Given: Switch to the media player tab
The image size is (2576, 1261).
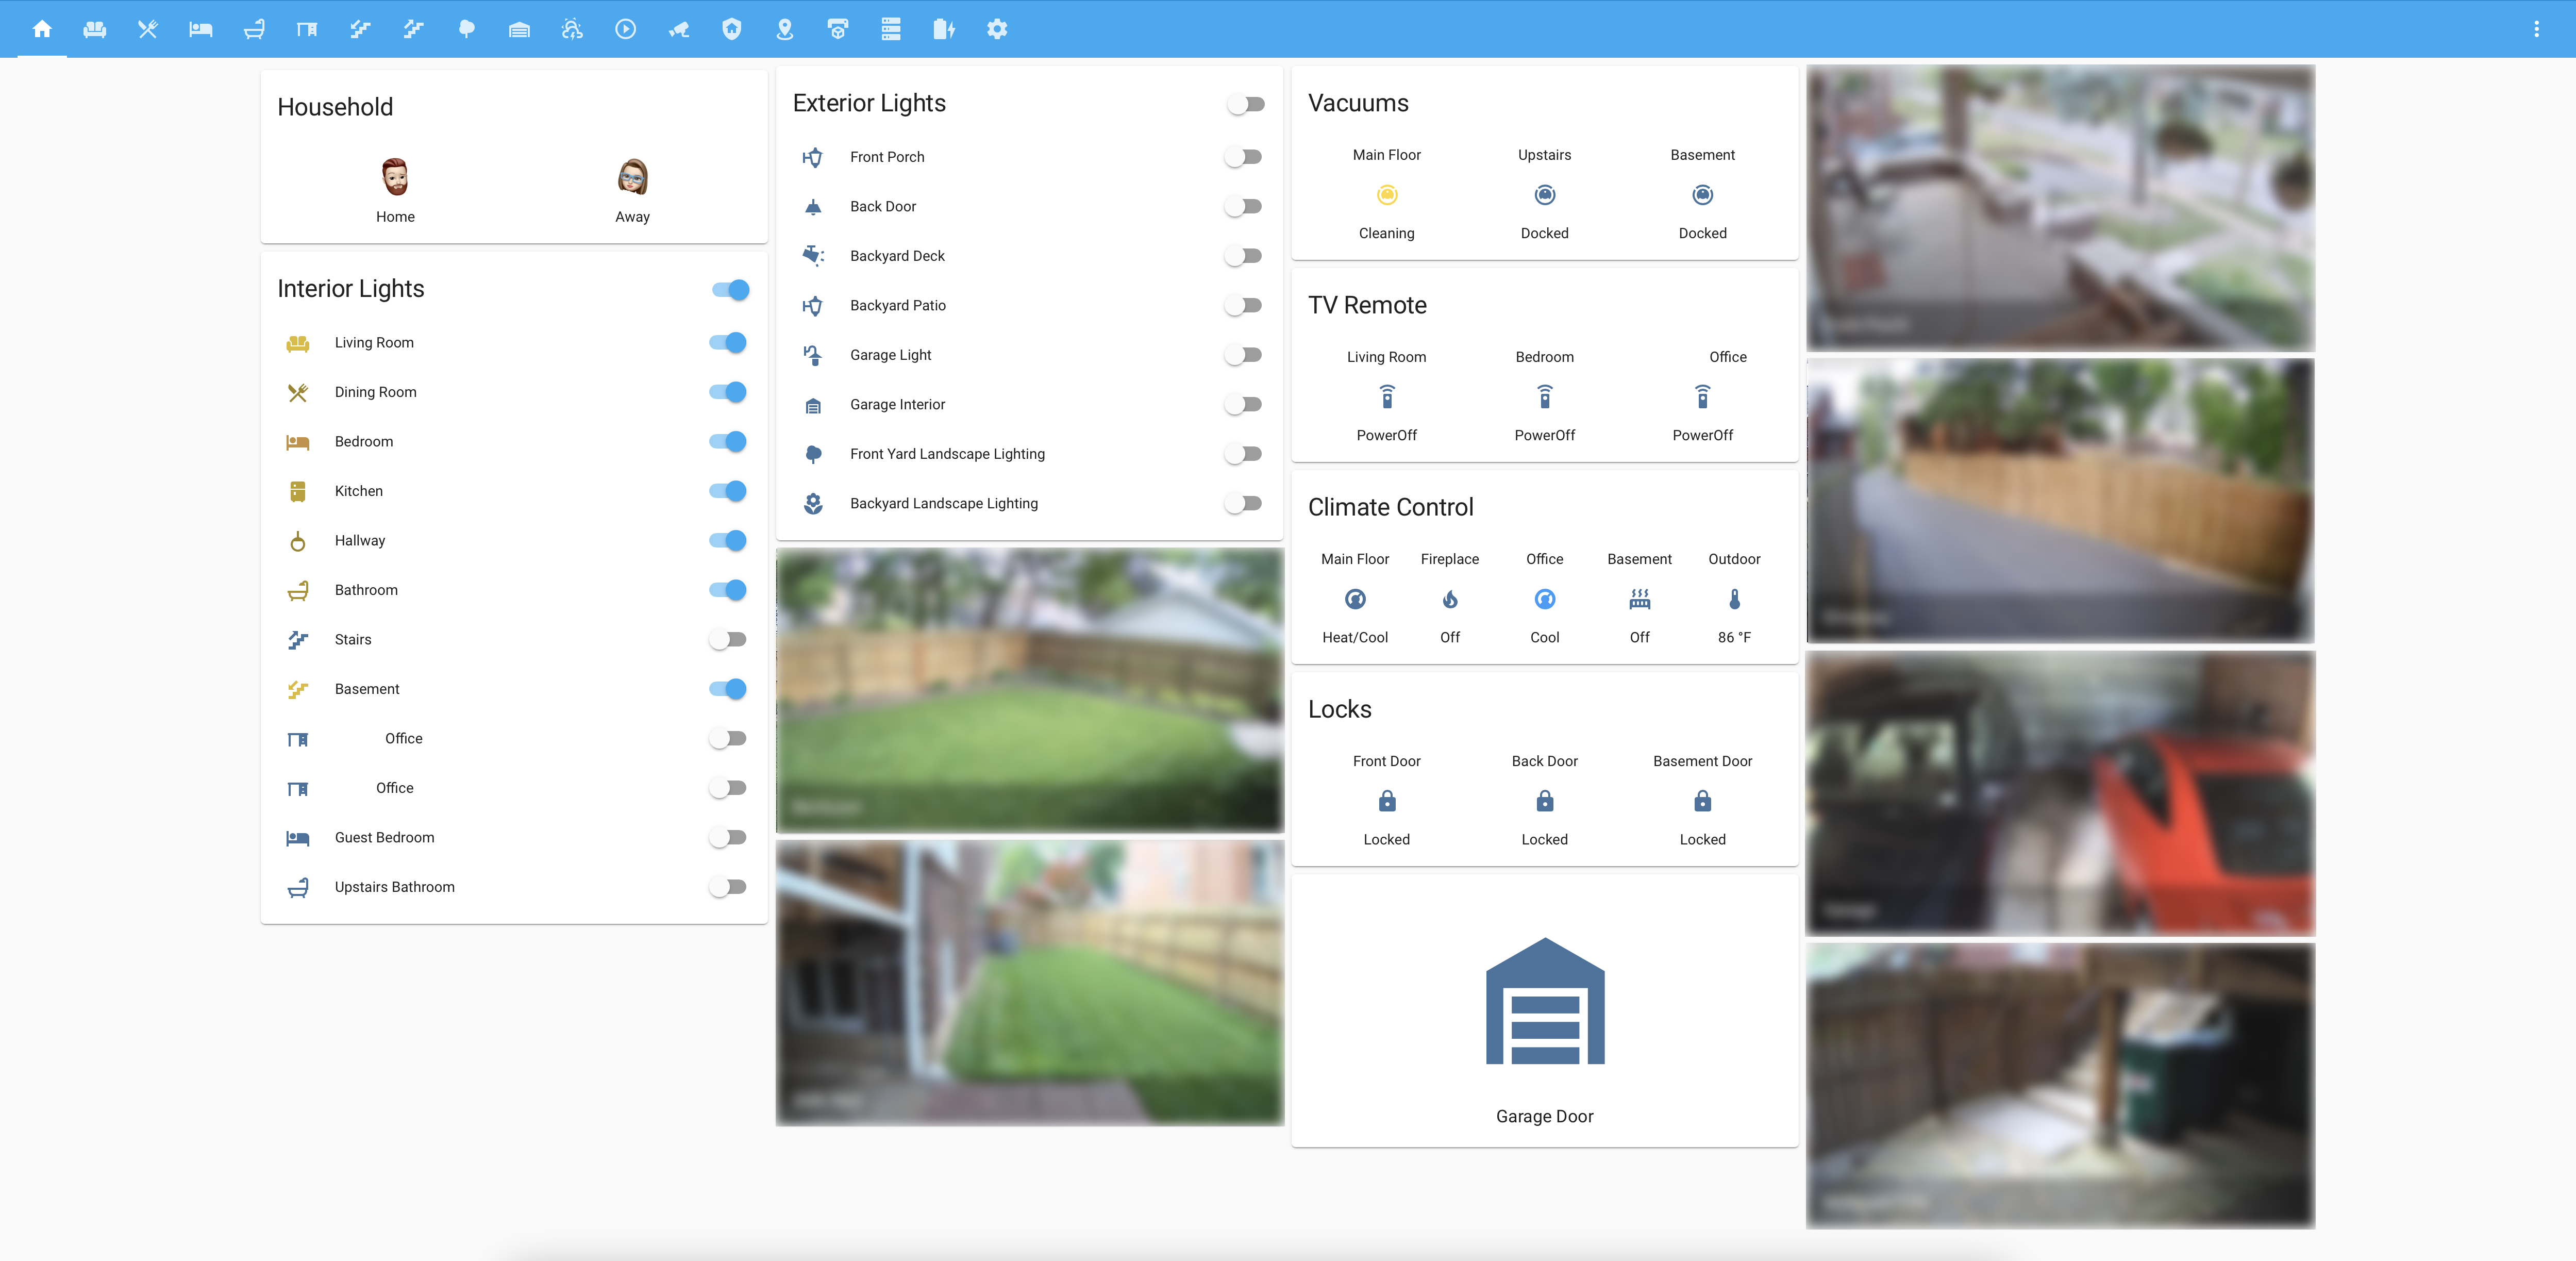Looking at the screenshot, I should [x=625, y=29].
